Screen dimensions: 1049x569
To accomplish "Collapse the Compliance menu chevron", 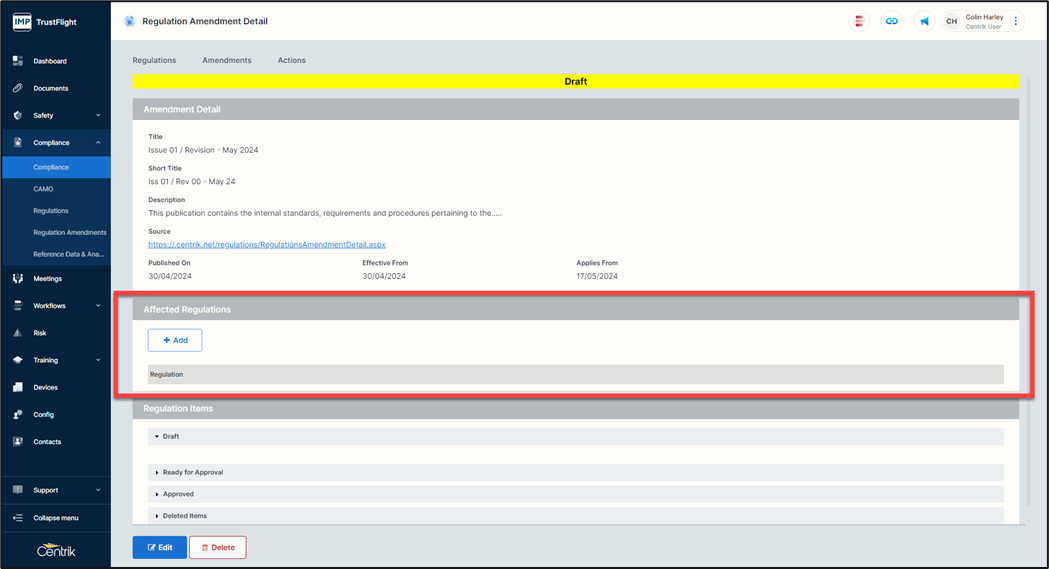I will (98, 142).
